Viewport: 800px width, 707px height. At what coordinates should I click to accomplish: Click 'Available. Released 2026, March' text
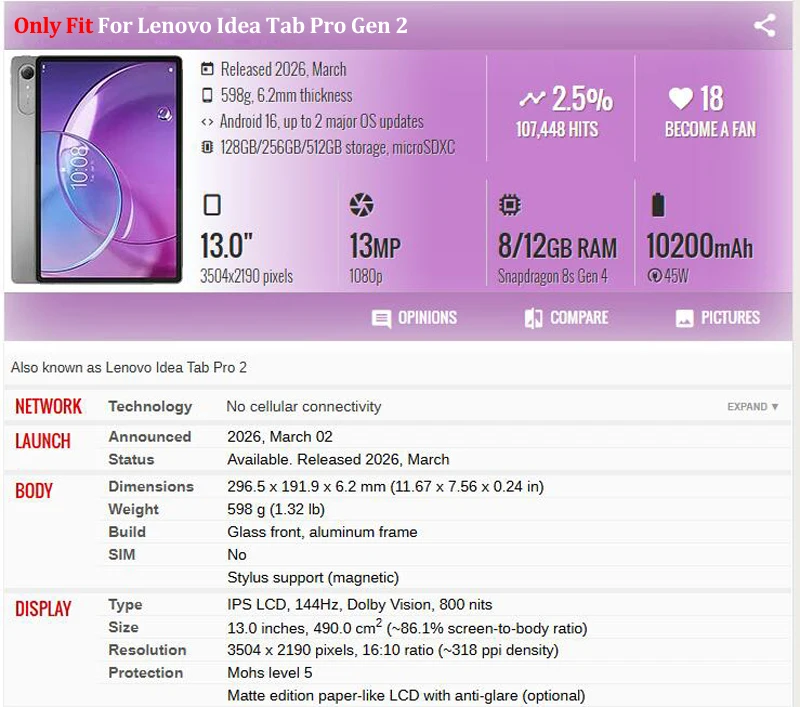click(x=338, y=460)
